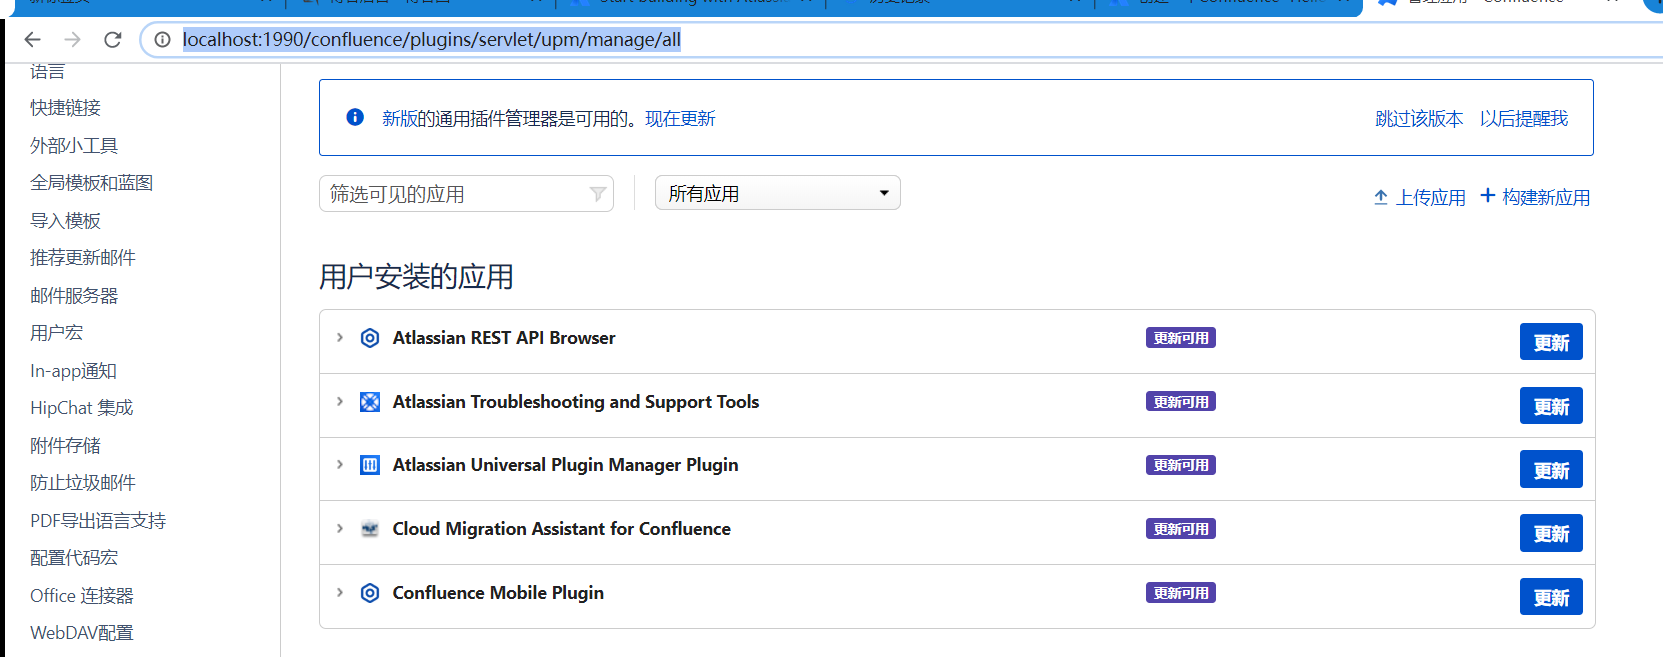
Task: Open 附件存储 in the sidebar
Action: pyautogui.click(x=65, y=446)
